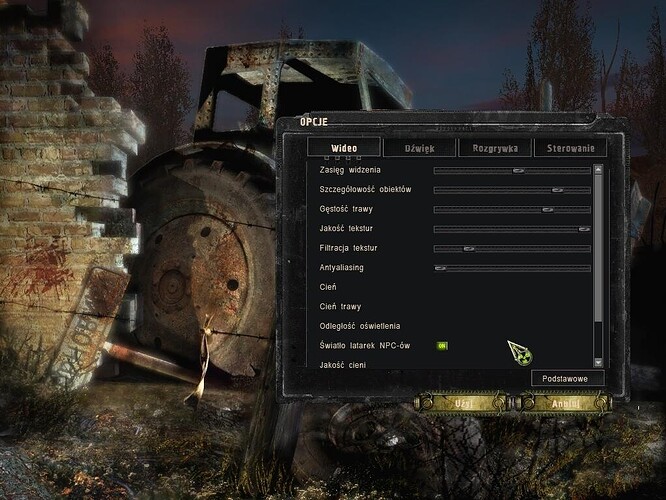666x500 pixels.
Task: Click the Cień trawy label
Action: [340, 307]
